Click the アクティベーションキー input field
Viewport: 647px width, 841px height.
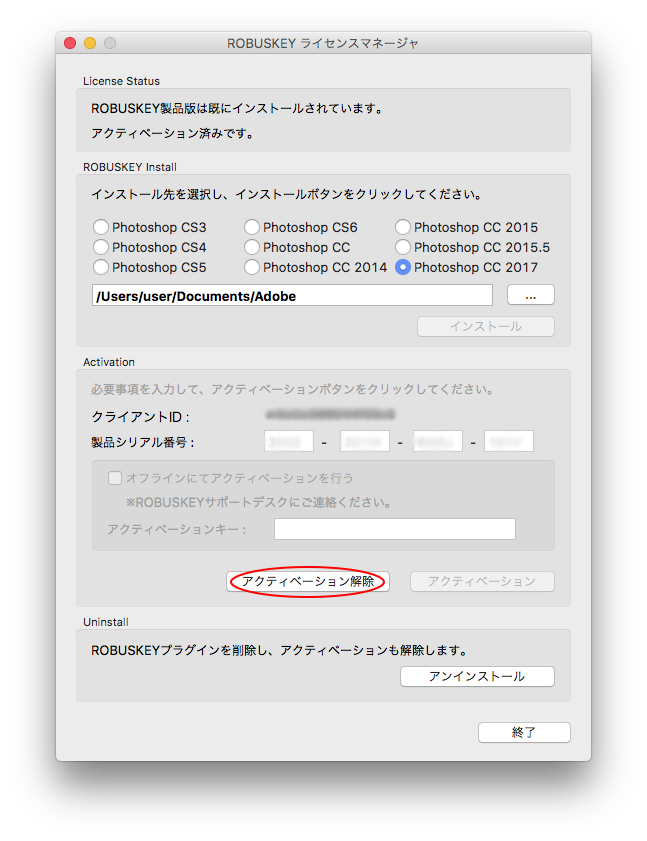coord(395,529)
